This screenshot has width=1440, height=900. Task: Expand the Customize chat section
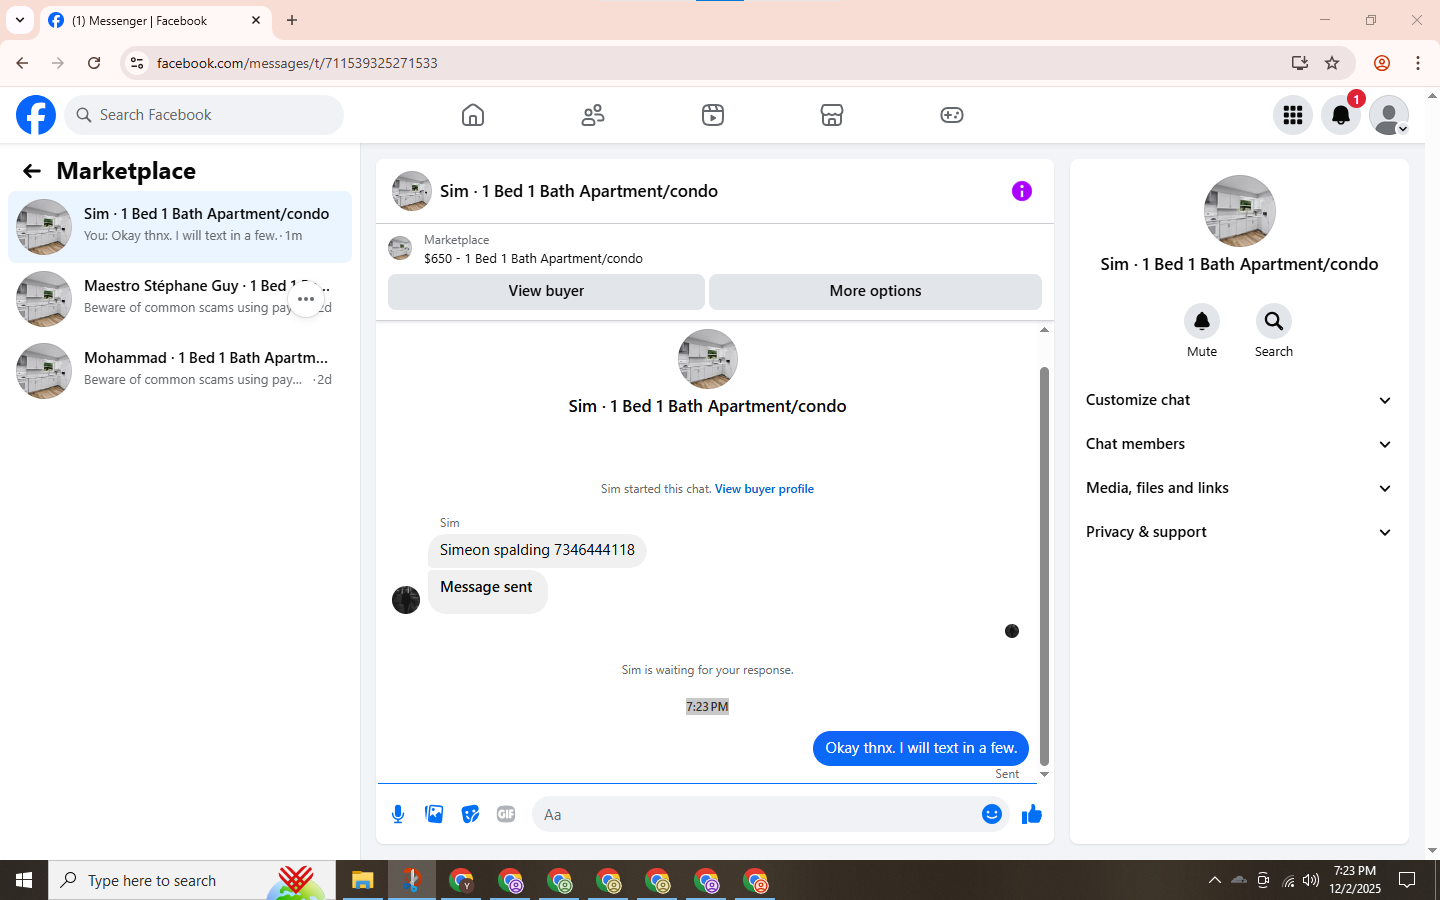click(1239, 400)
